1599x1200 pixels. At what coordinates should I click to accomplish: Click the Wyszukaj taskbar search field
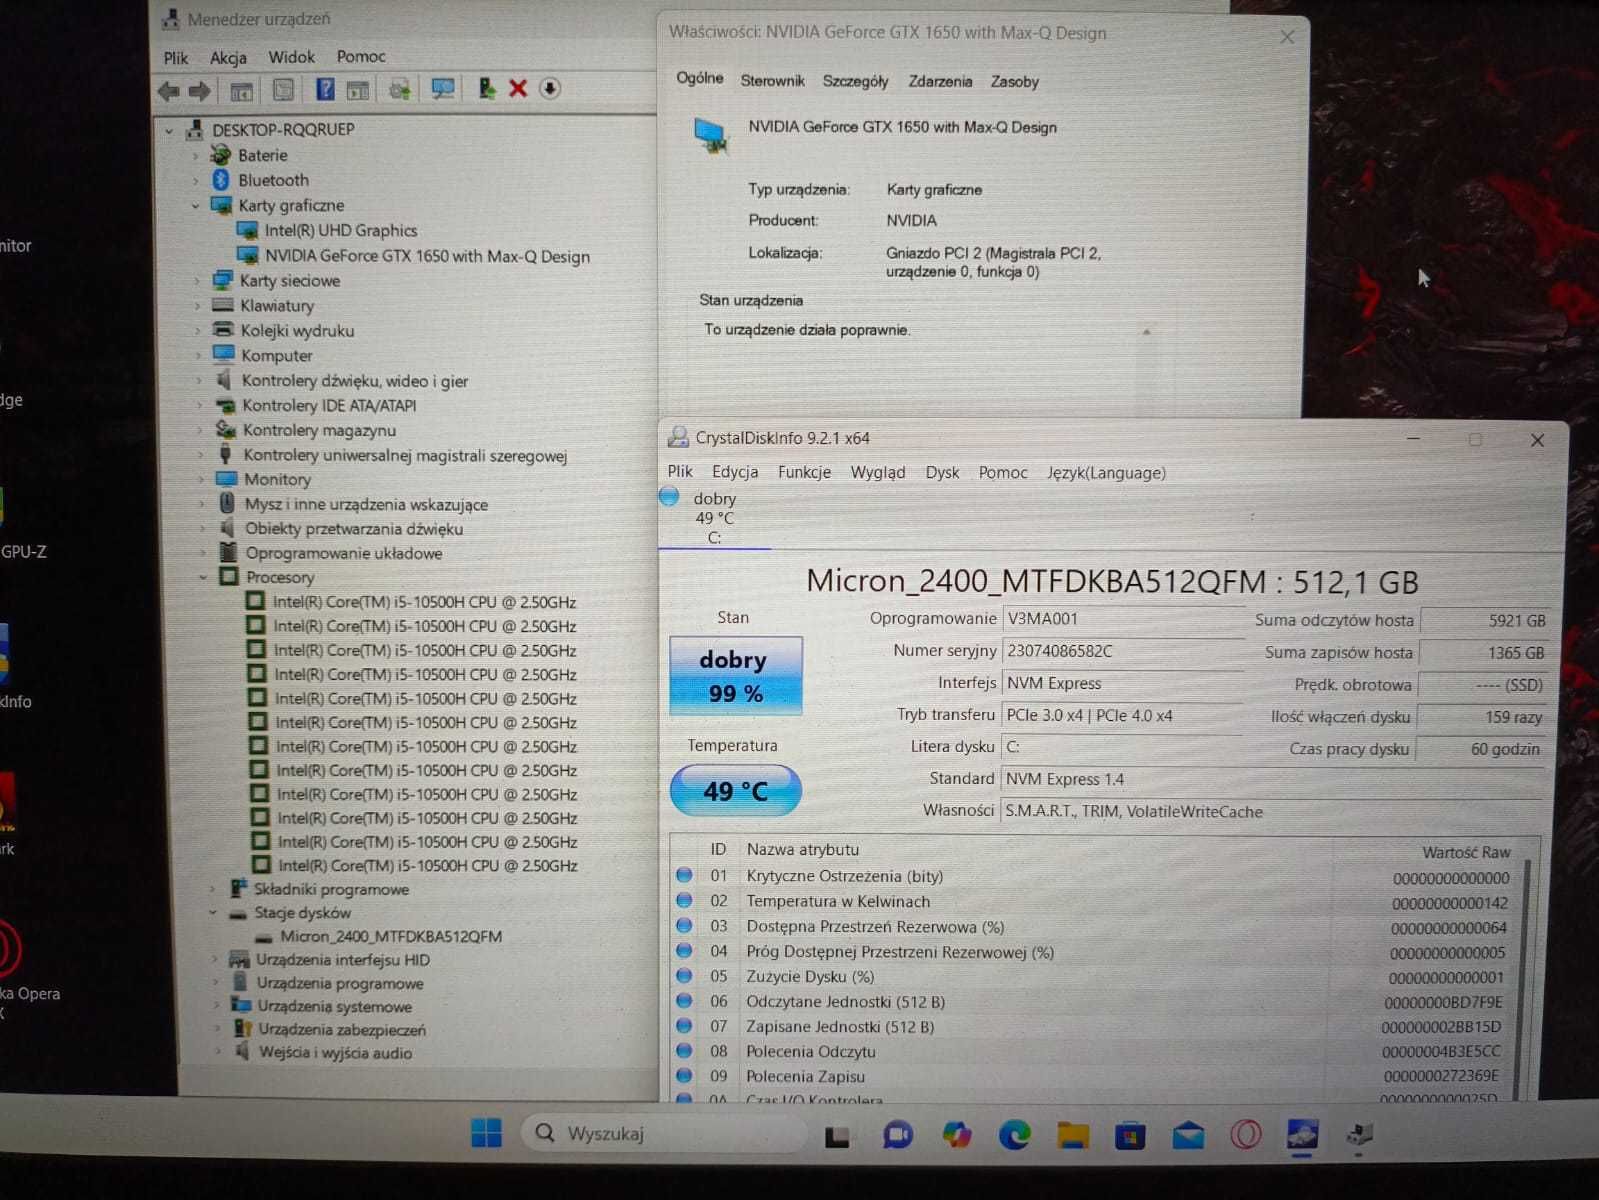(664, 1133)
